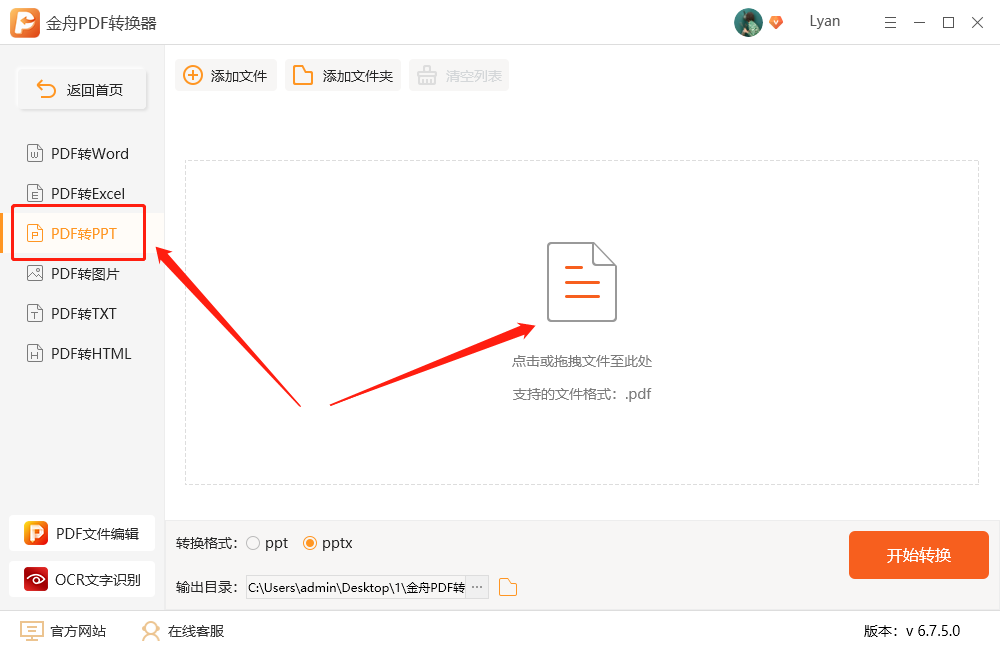
Task: Minimize the converter window
Action: click(x=919, y=23)
